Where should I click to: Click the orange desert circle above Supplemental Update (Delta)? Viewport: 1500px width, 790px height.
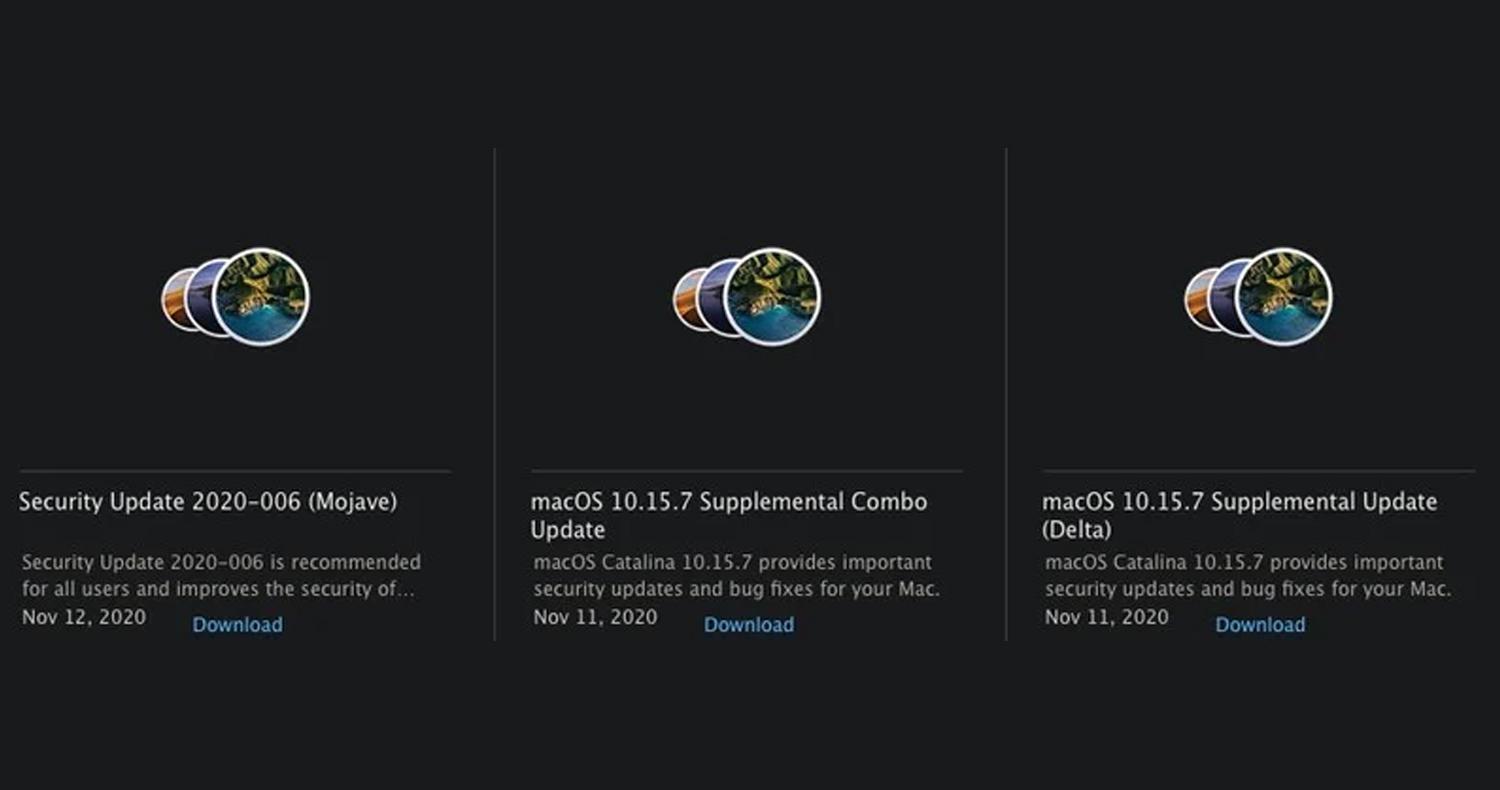pyautogui.click(x=1195, y=299)
